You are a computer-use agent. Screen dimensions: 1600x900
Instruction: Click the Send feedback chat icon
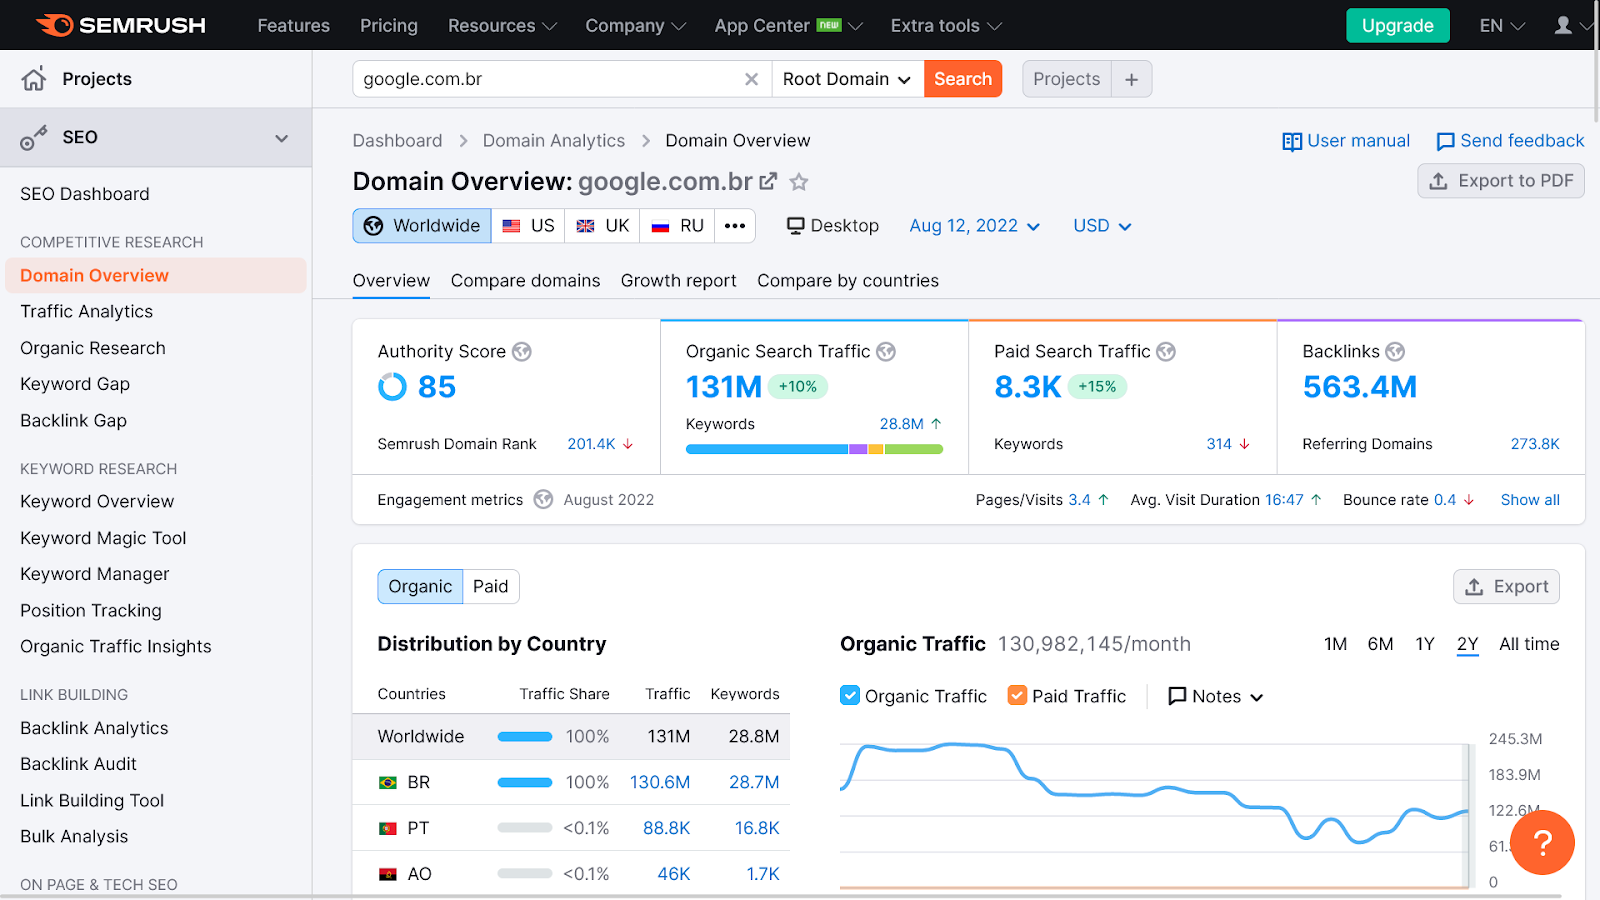[1445, 142]
